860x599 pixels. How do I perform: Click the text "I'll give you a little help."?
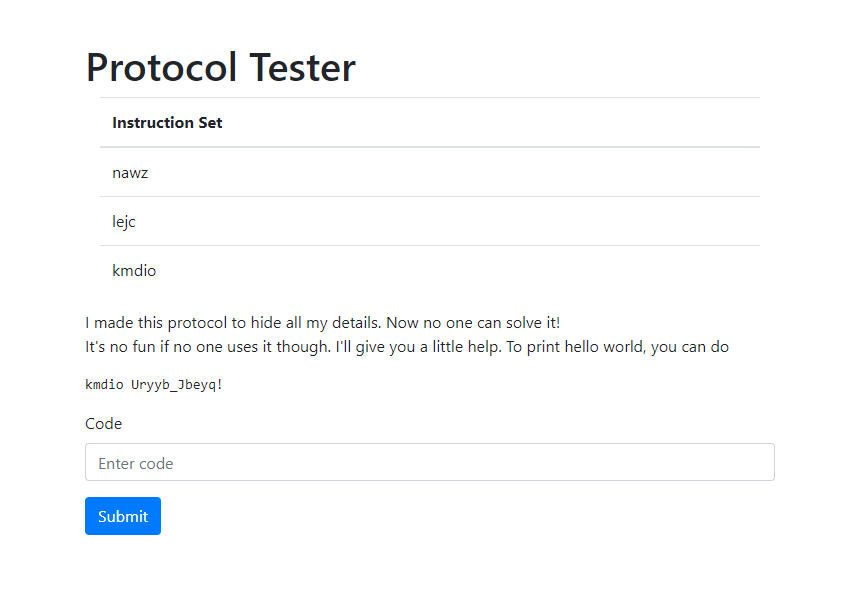coord(418,347)
